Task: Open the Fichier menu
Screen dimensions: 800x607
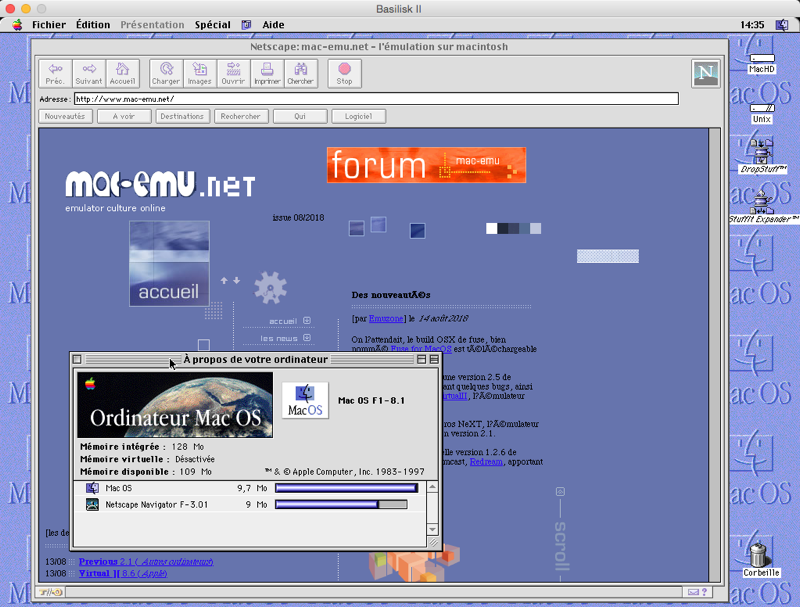Action: pyautogui.click(x=49, y=24)
